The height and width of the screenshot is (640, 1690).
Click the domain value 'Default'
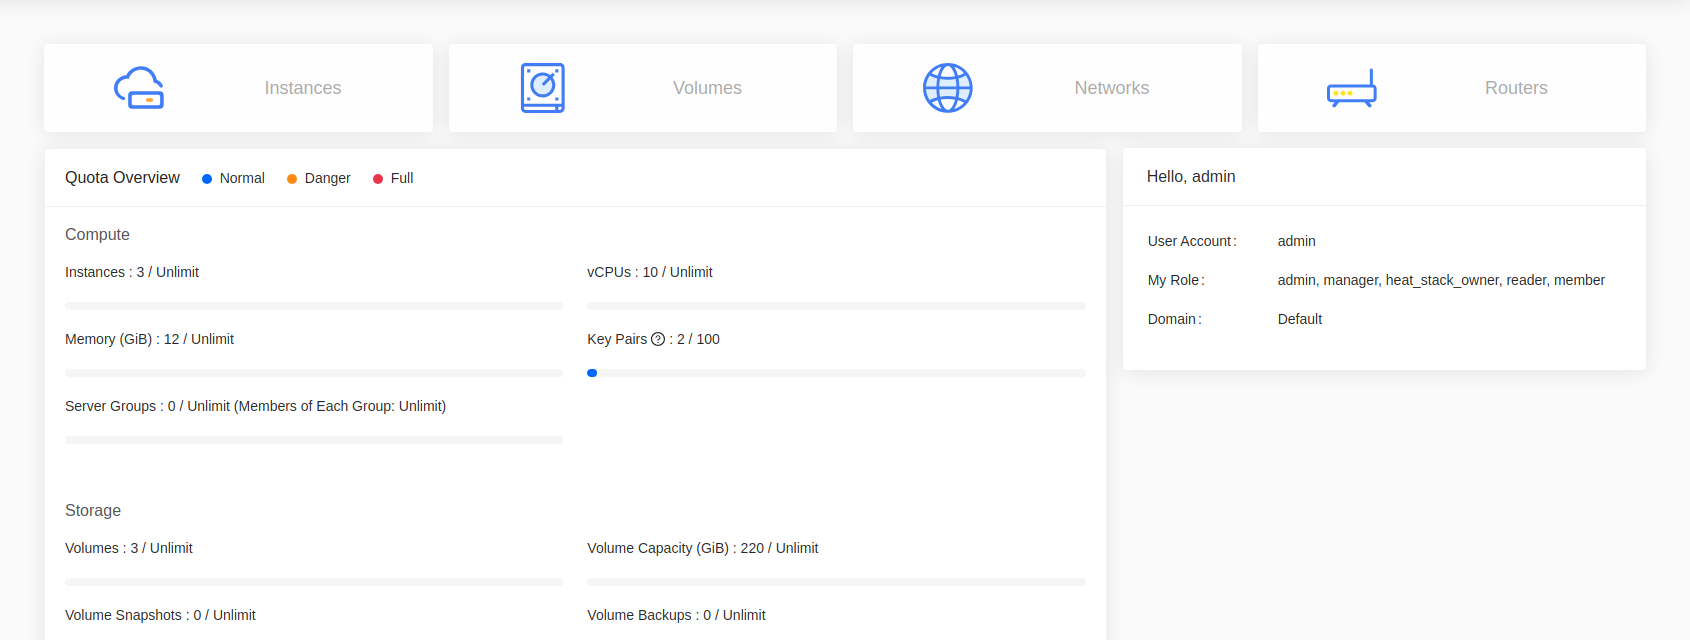pos(1300,319)
